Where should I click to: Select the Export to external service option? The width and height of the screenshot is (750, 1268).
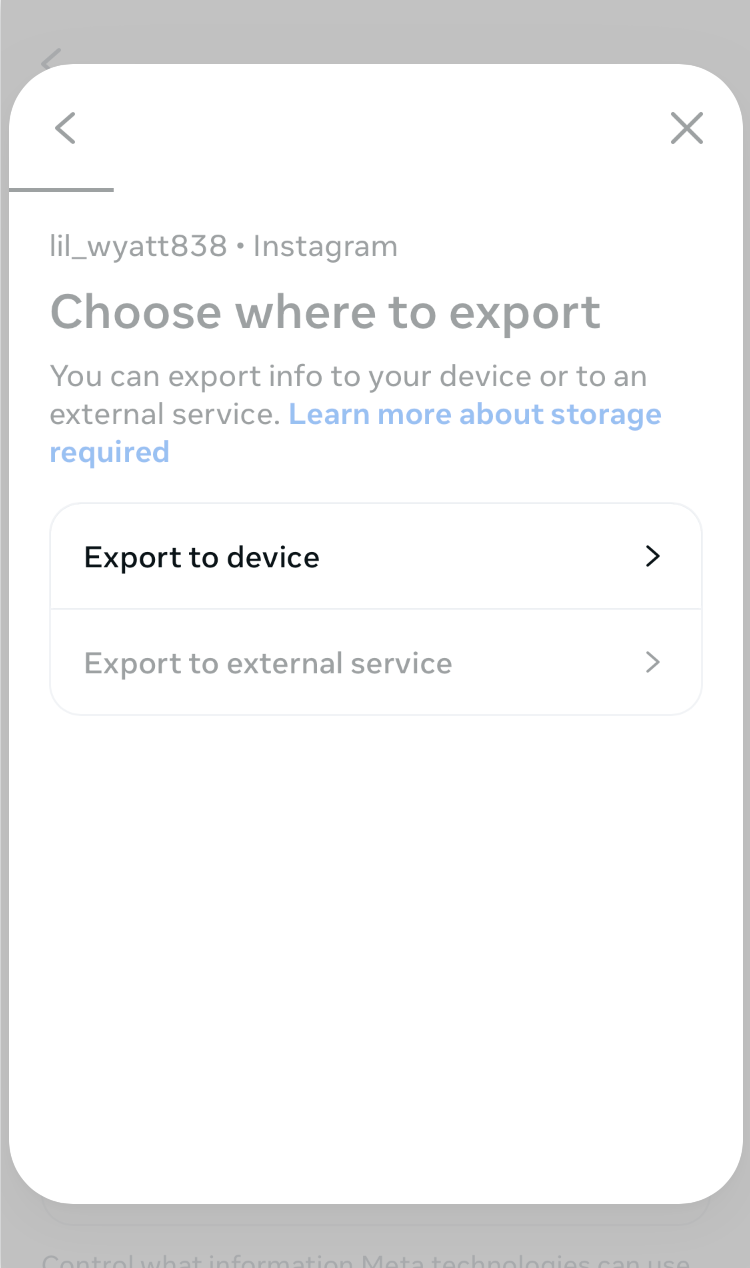[x=375, y=662]
